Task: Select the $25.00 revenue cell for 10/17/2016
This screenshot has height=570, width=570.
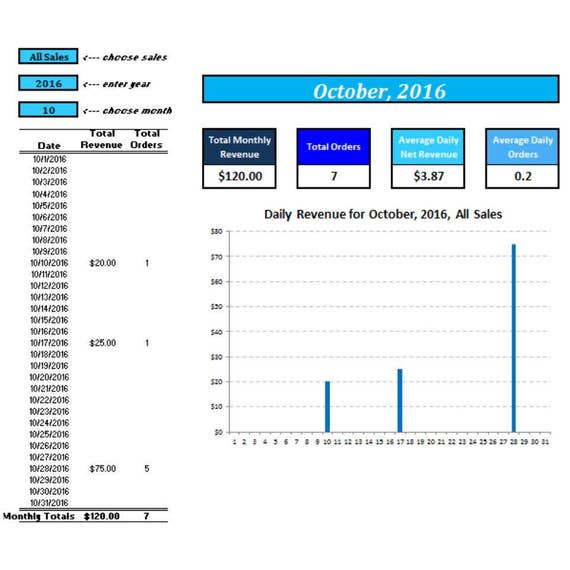Action: click(103, 343)
